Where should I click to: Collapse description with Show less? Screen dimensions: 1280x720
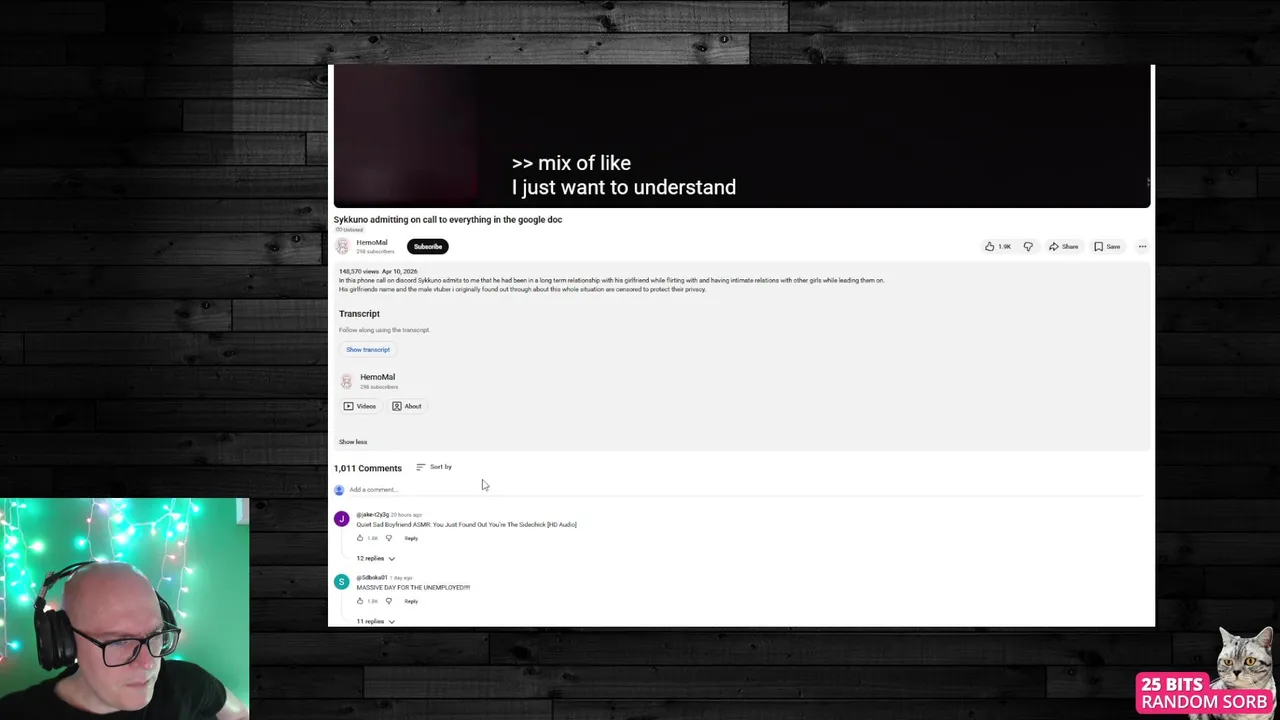353,442
